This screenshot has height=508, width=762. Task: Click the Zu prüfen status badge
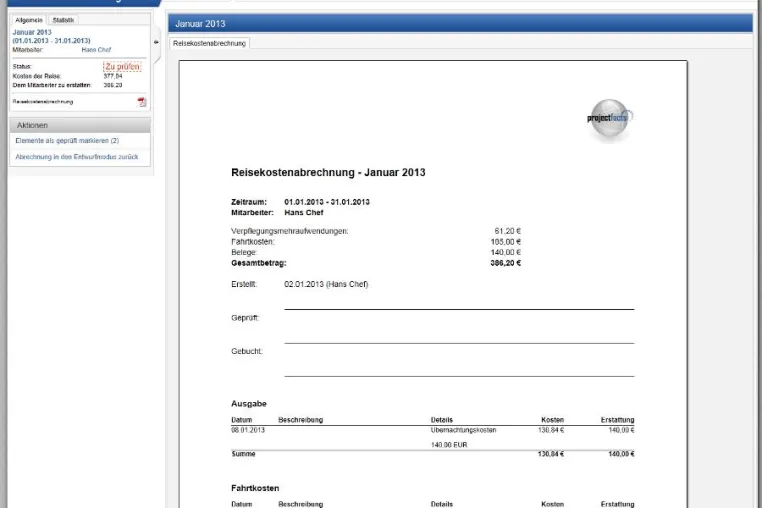pyautogui.click(x=122, y=67)
